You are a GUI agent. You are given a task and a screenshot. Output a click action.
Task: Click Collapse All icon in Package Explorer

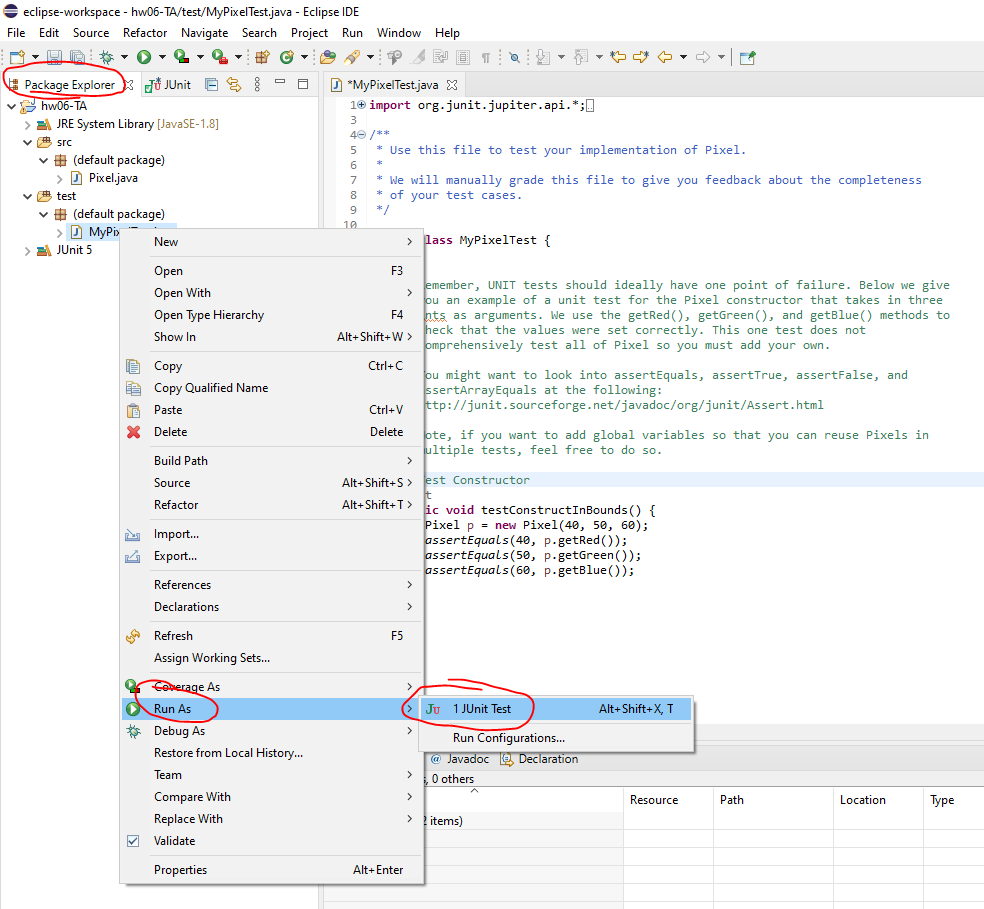[x=211, y=85]
